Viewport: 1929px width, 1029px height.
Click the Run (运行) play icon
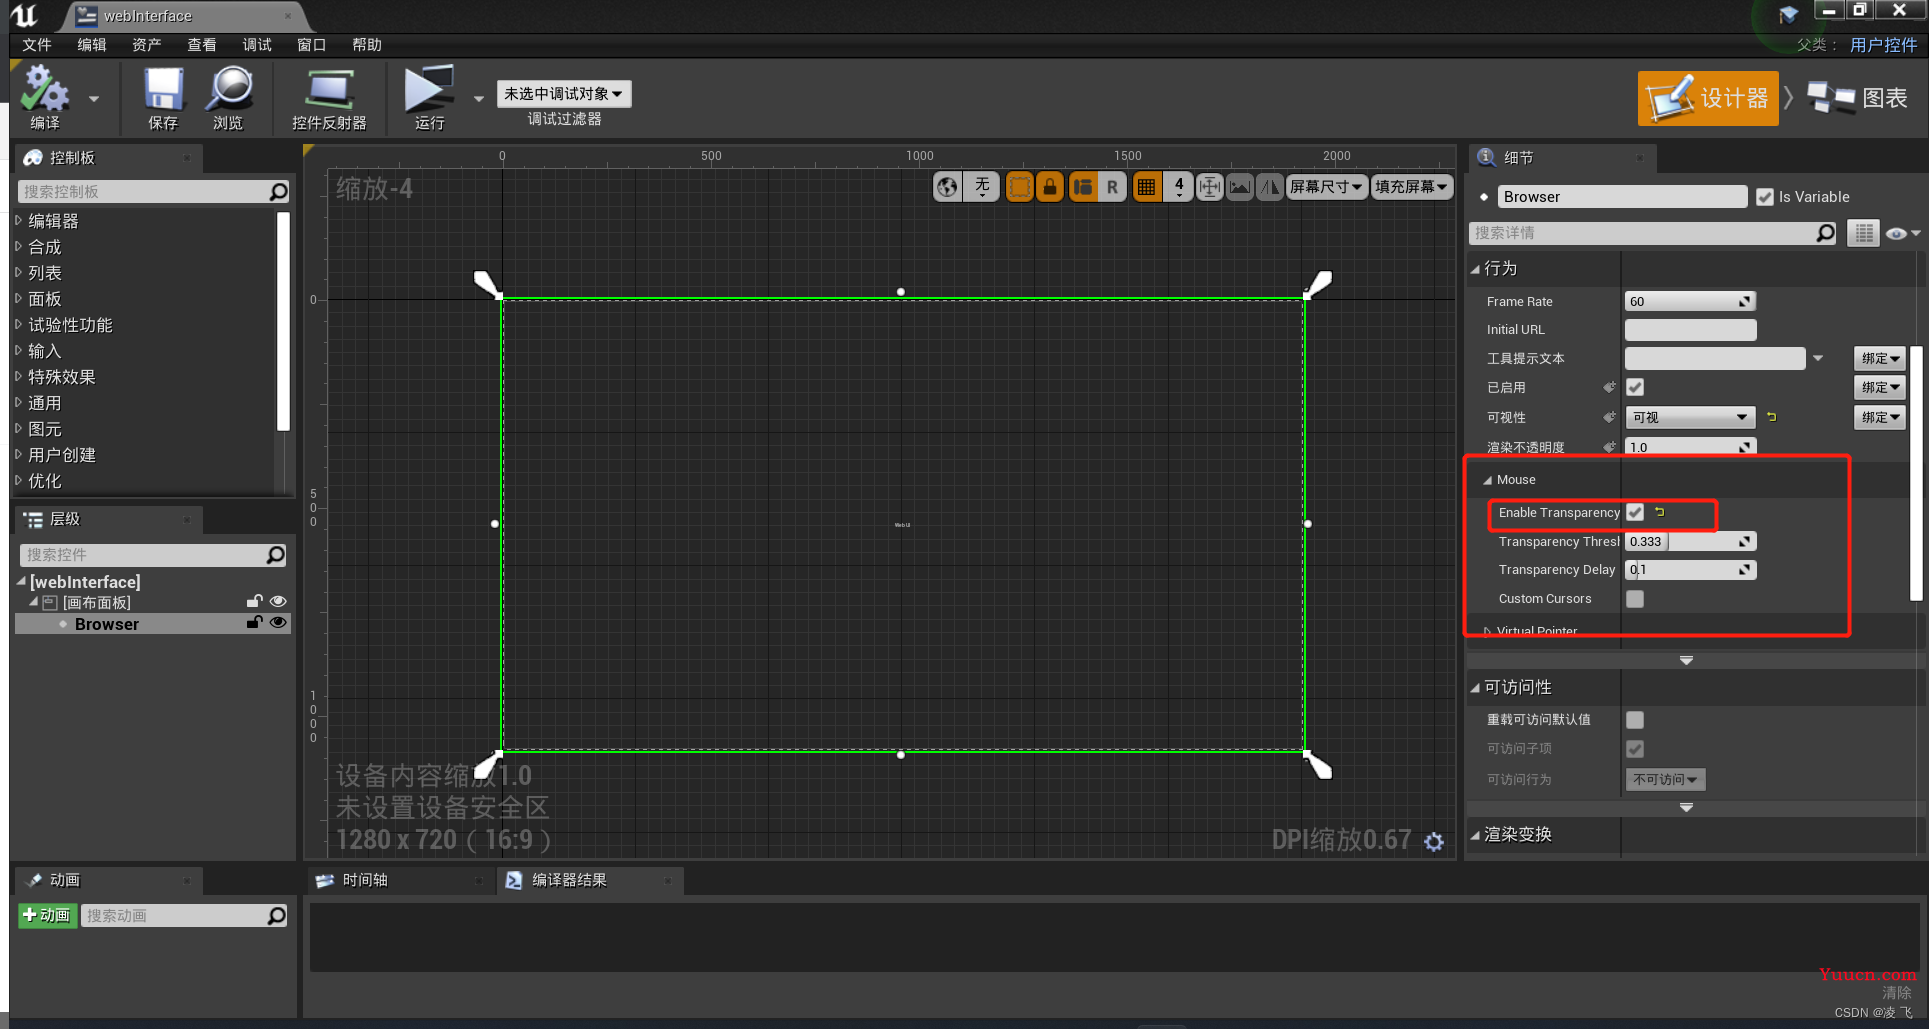coord(429,89)
